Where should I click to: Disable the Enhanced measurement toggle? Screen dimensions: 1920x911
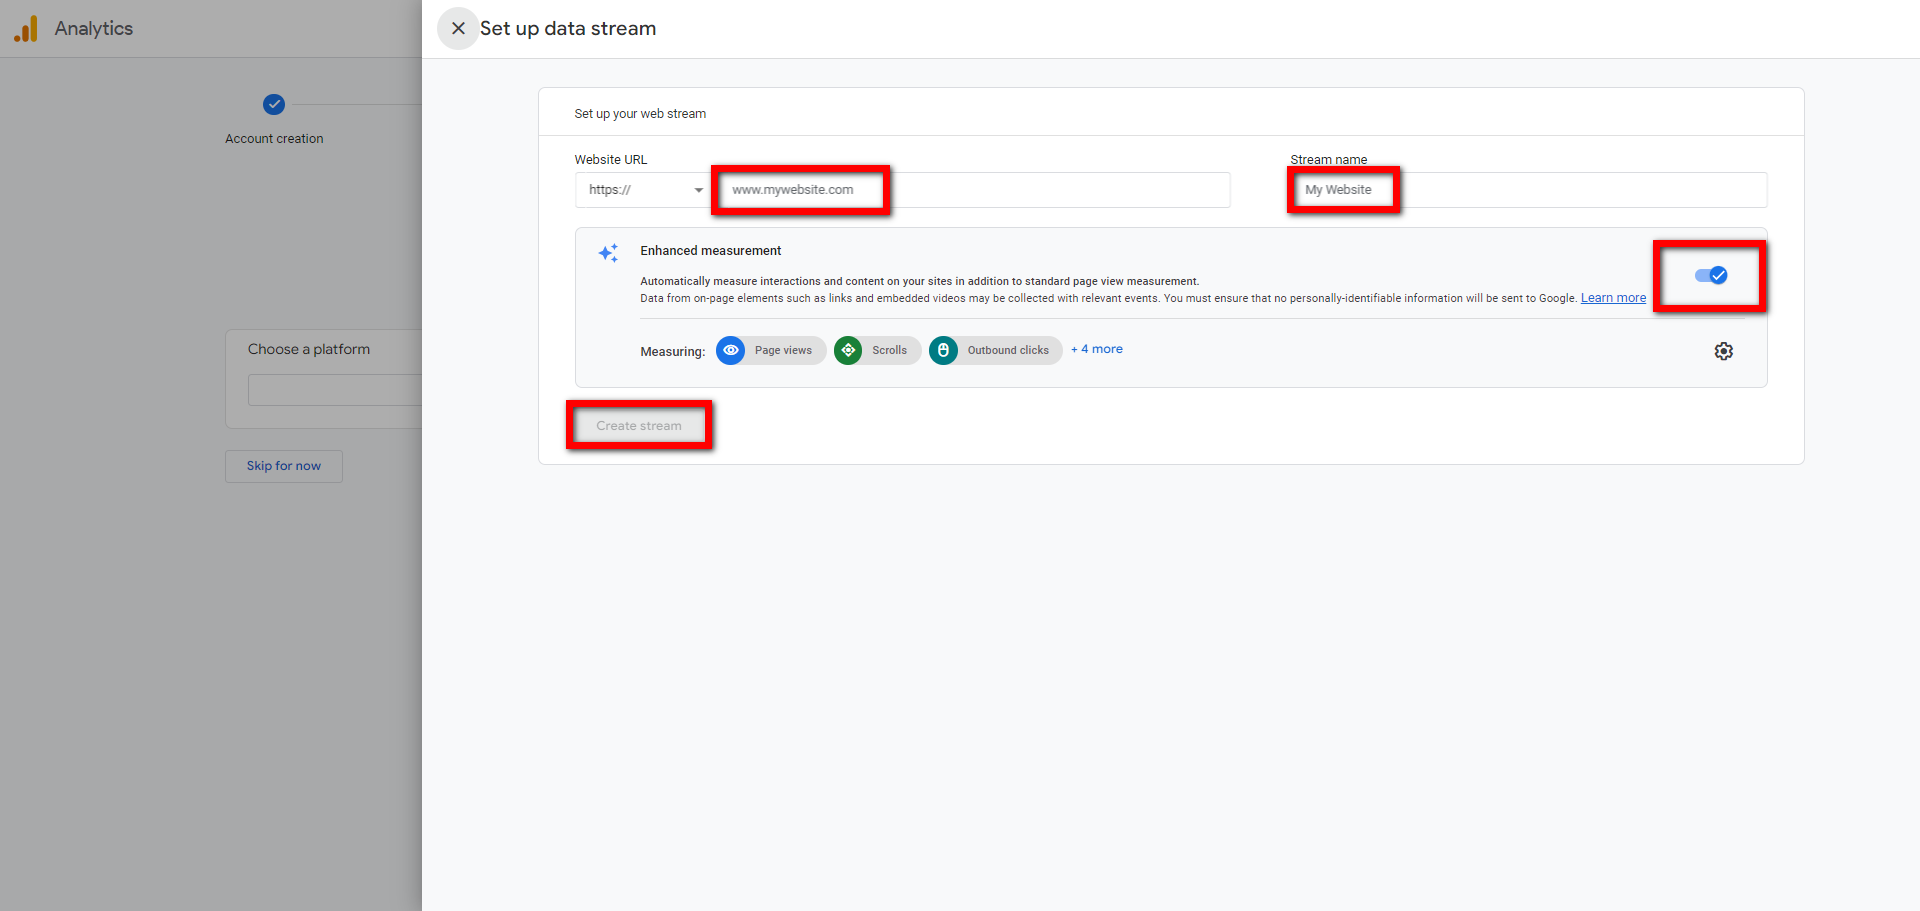pos(1710,275)
